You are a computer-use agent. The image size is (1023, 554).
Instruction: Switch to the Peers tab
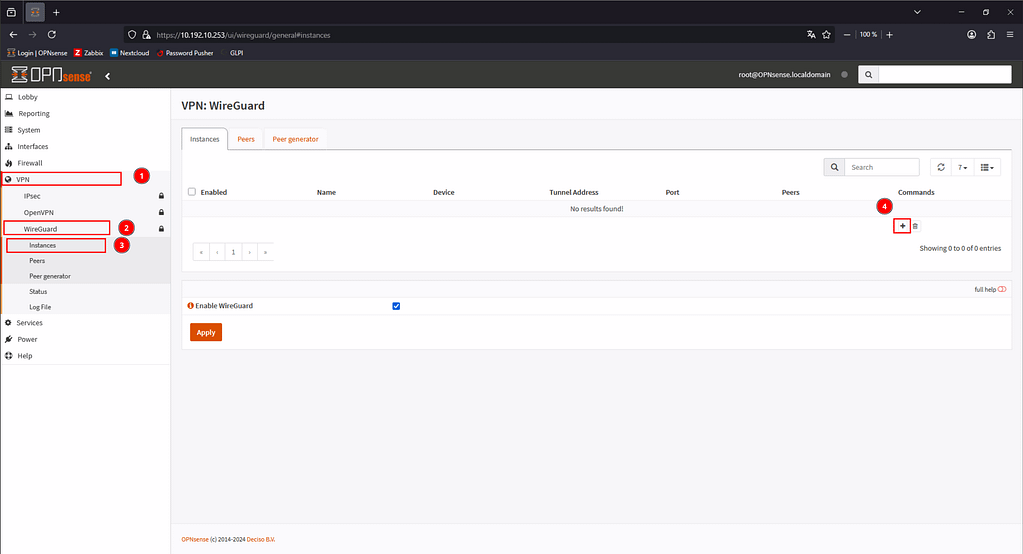coord(245,139)
